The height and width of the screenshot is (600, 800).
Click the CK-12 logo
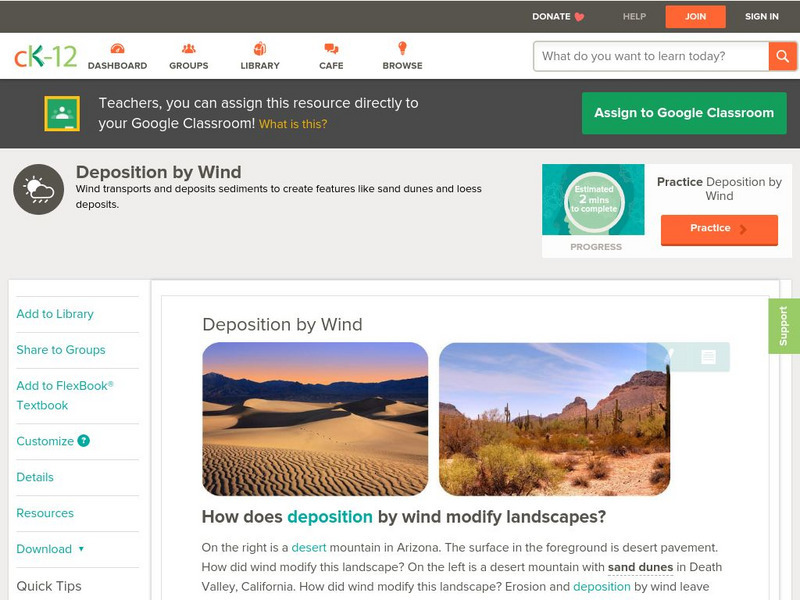point(45,56)
